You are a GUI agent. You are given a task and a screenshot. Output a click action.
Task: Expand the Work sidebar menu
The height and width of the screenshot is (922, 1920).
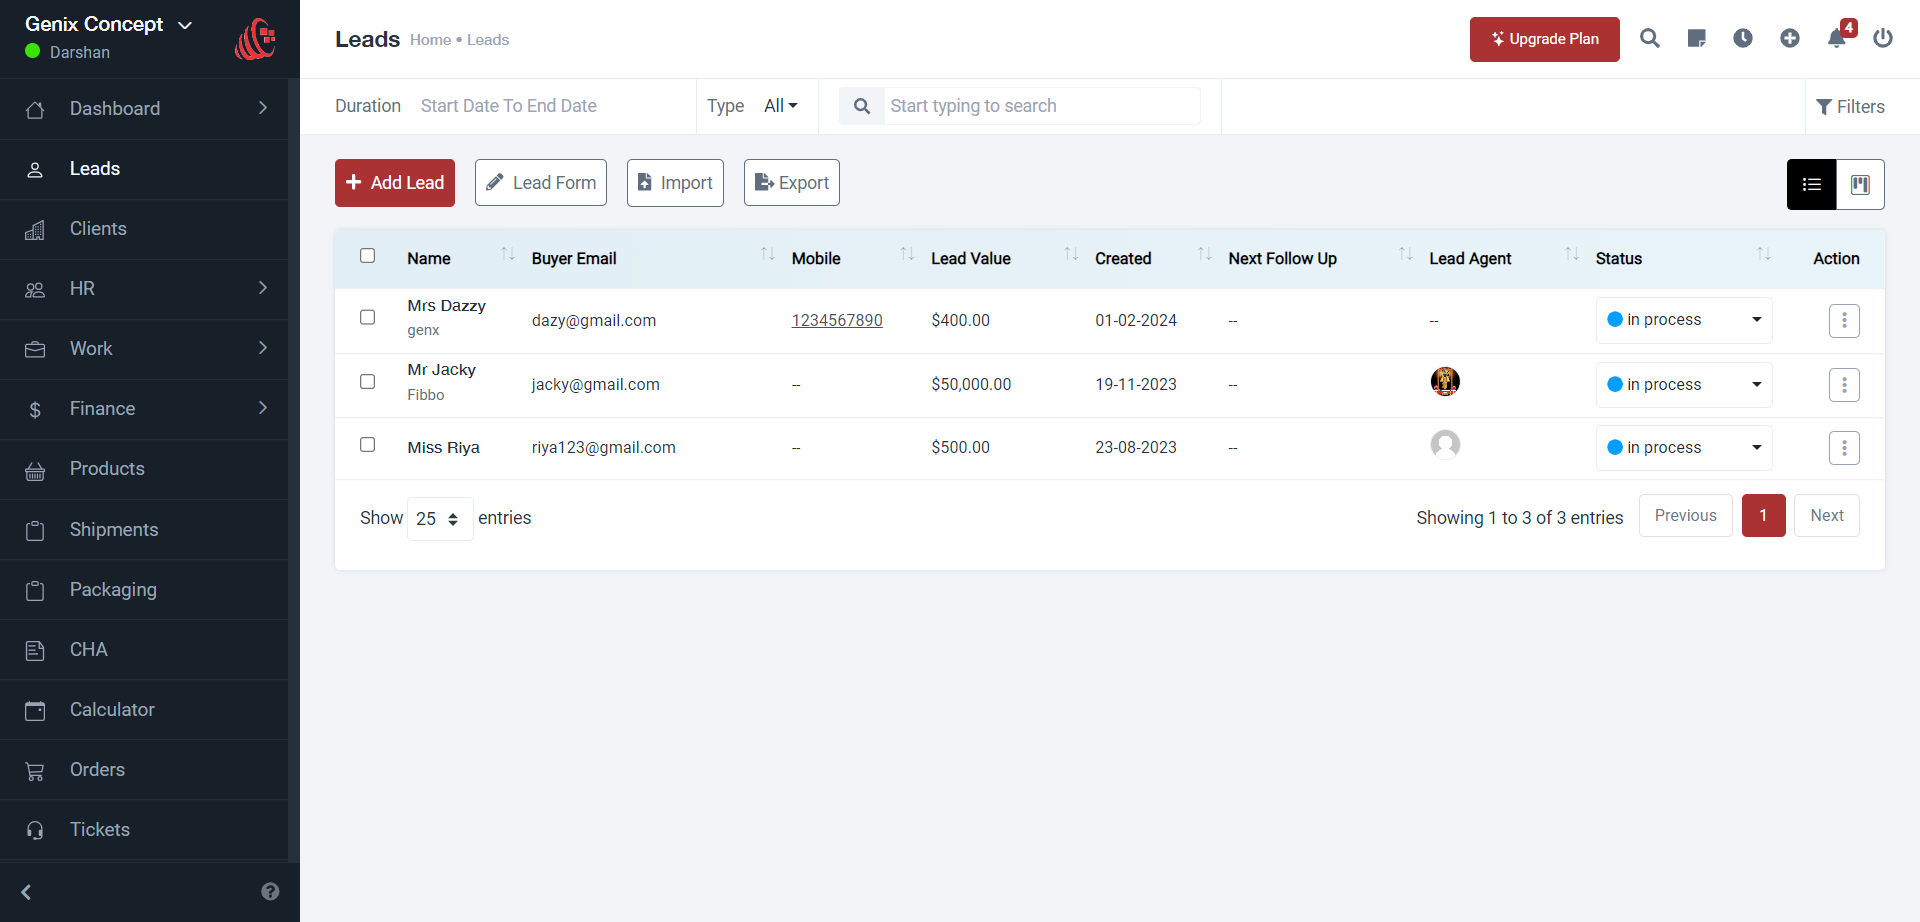click(x=144, y=349)
